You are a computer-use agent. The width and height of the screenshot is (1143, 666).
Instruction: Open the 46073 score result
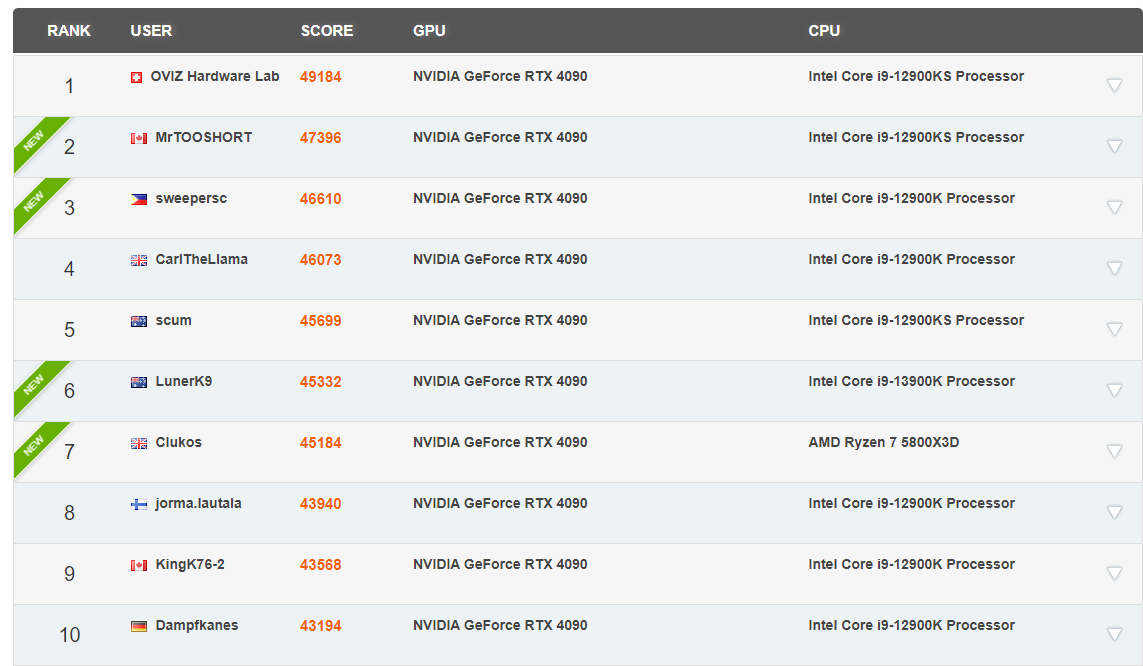pos(320,259)
